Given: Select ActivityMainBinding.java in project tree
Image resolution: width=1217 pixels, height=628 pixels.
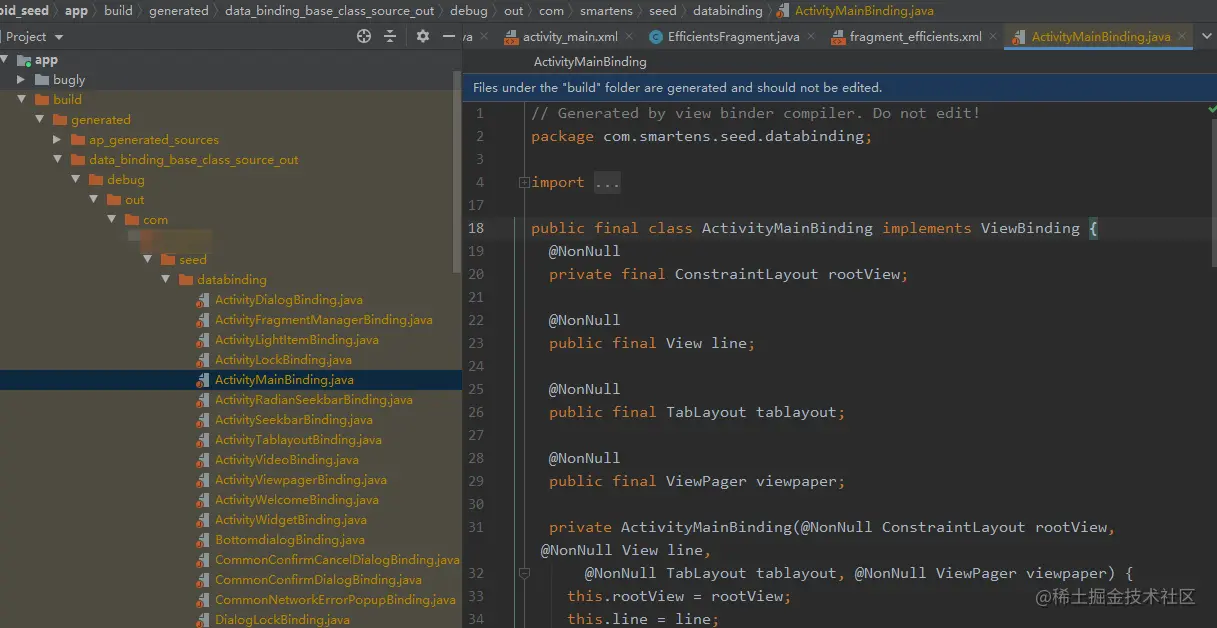Looking at the screenshot, I should 284,380.
